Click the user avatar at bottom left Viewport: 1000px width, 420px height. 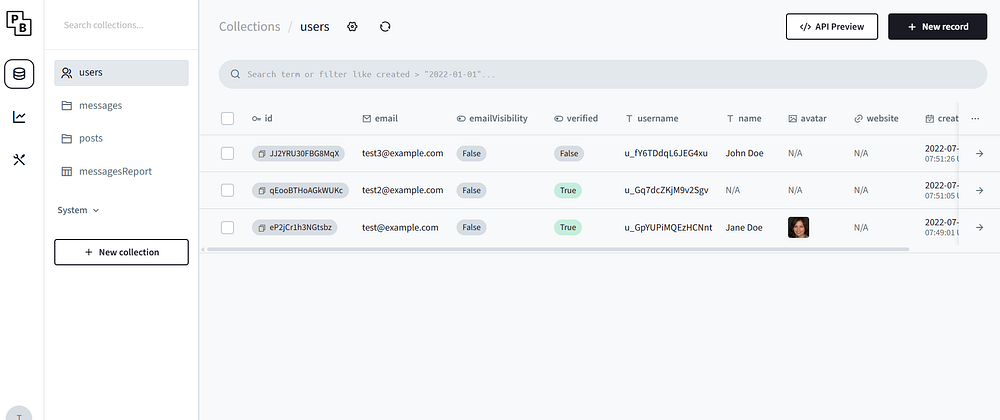tap(19, 413)
